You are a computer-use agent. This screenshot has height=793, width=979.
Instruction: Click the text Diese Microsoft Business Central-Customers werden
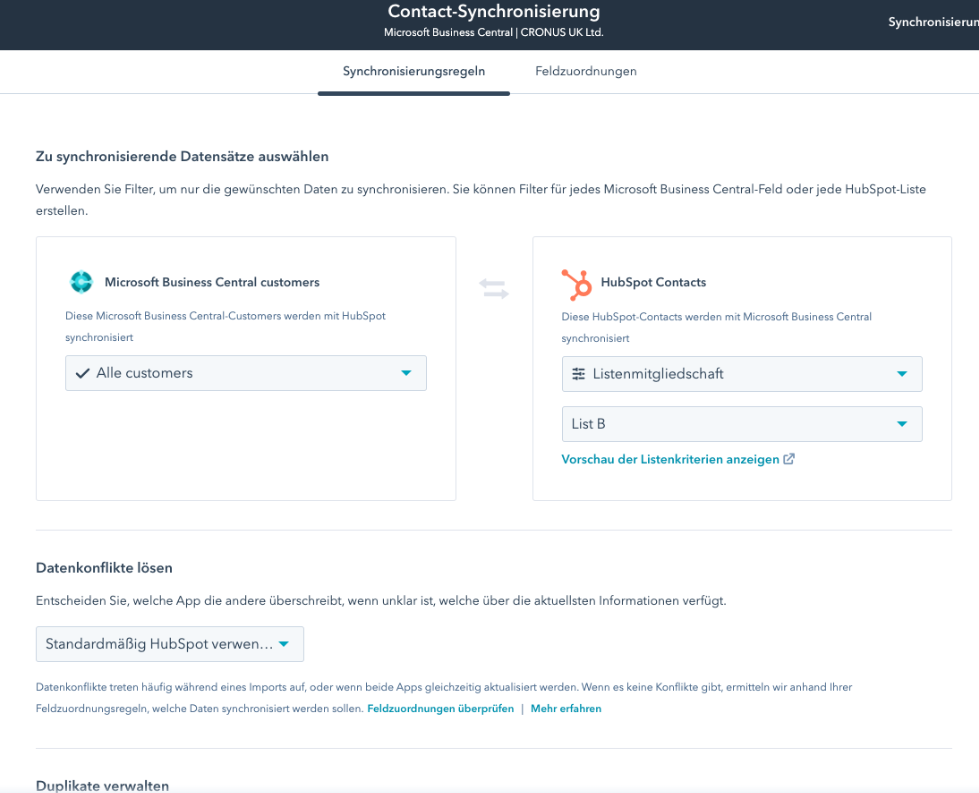tap(225, 327)
